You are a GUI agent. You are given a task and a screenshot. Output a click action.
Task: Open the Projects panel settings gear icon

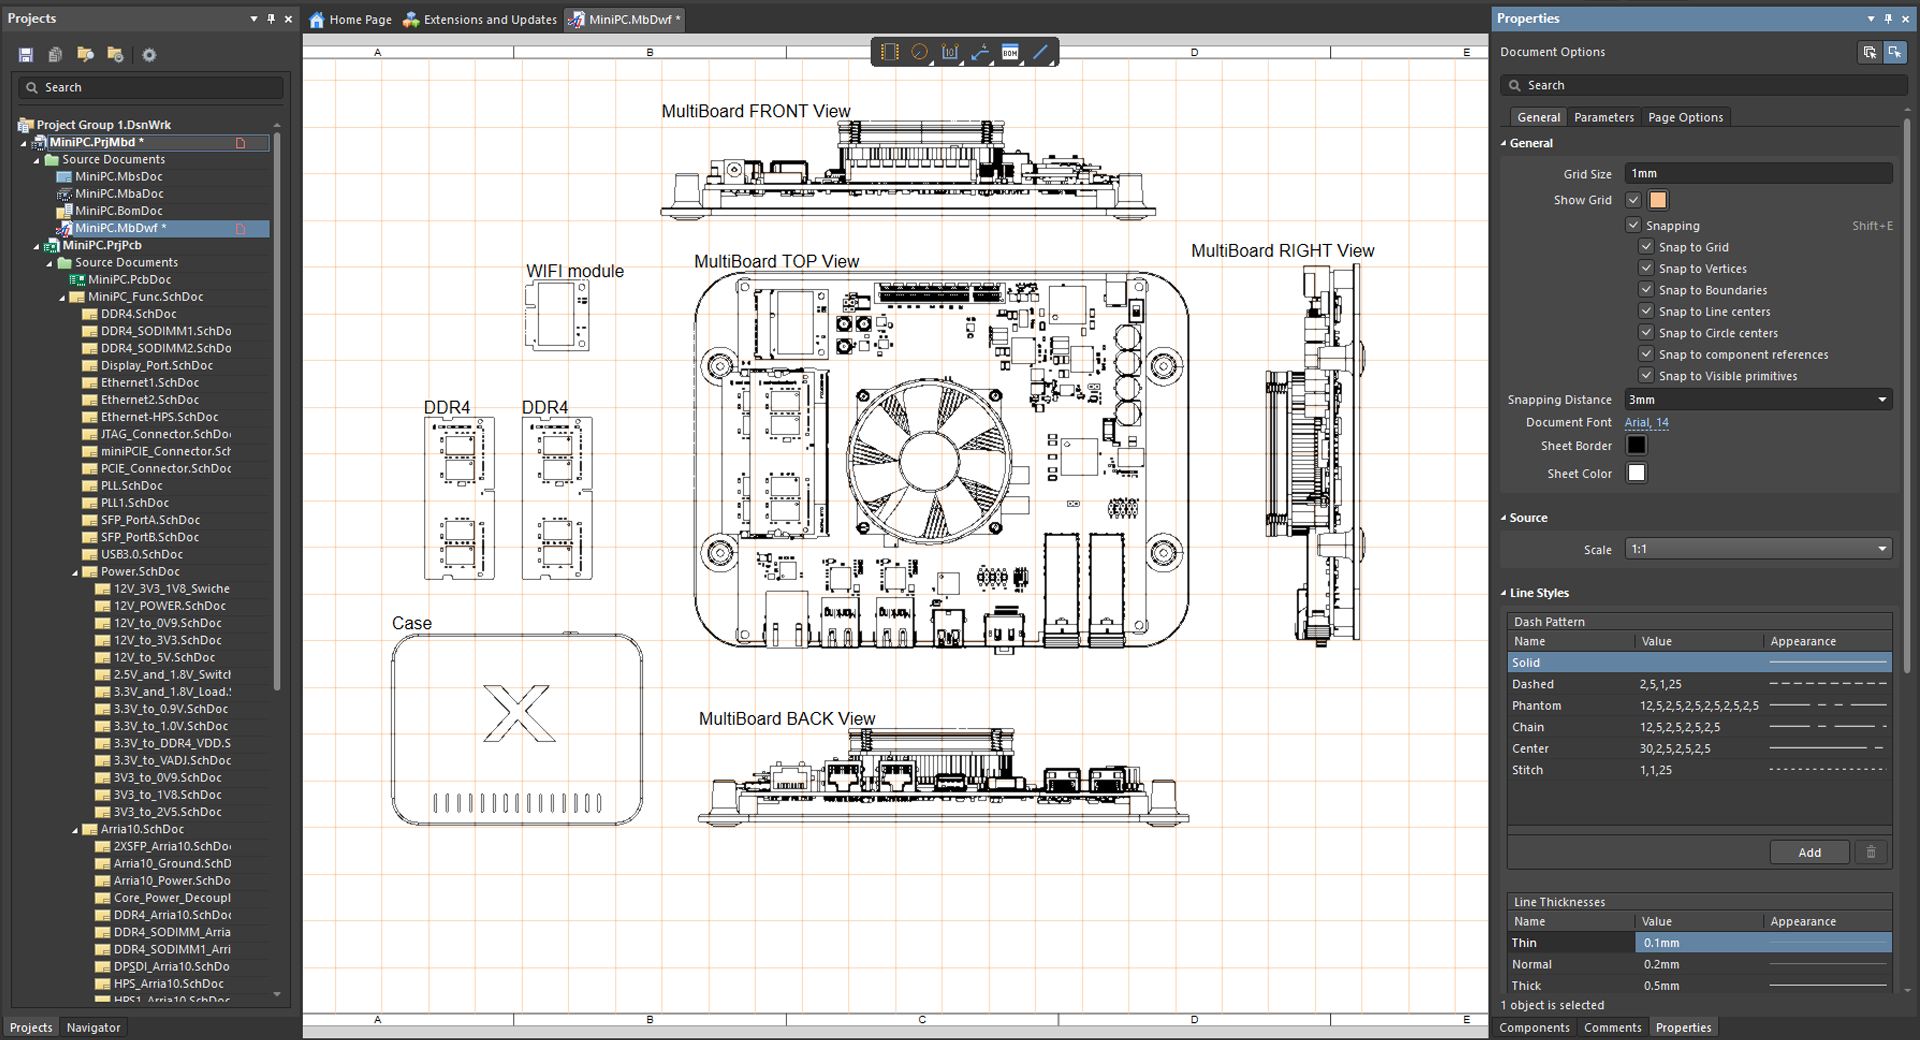[149, 55]
